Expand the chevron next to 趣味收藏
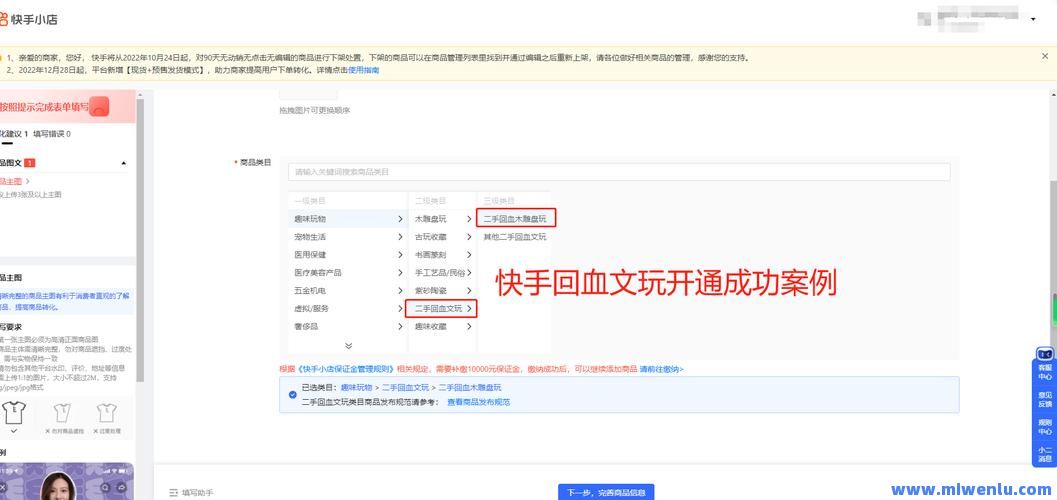The image size is (1057, 500). 469,326
